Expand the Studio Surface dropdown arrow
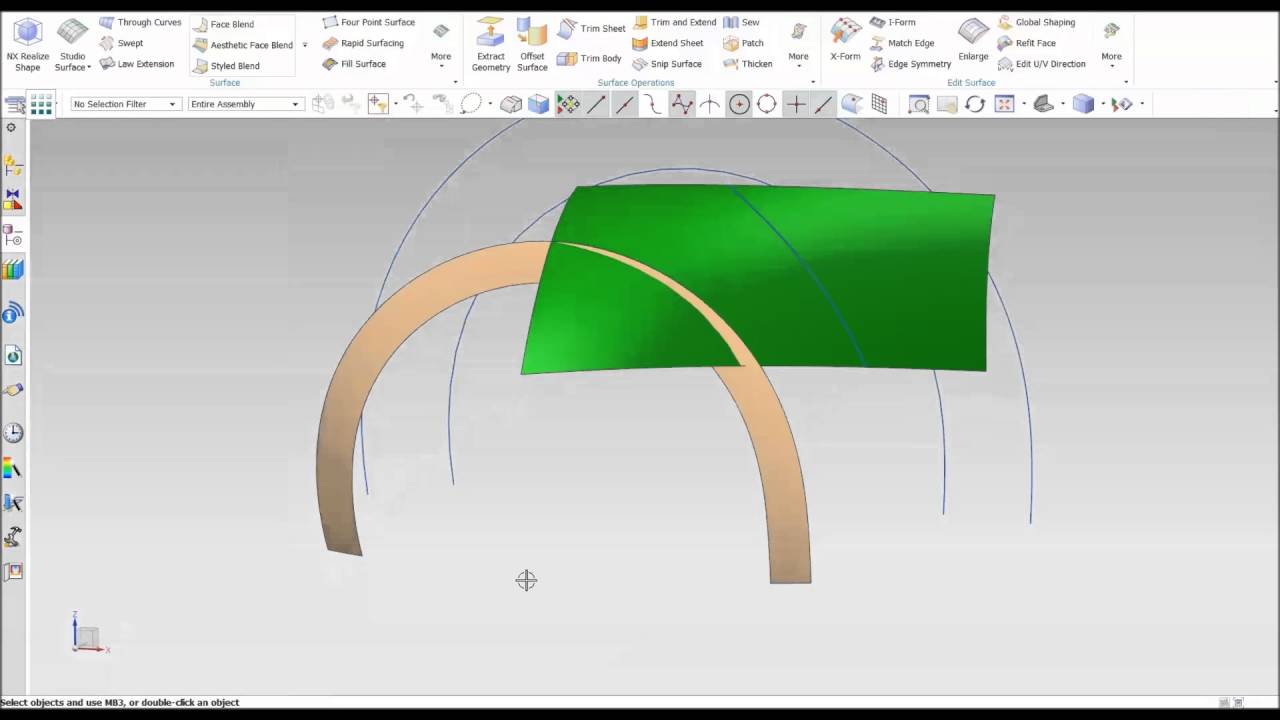 89,68
